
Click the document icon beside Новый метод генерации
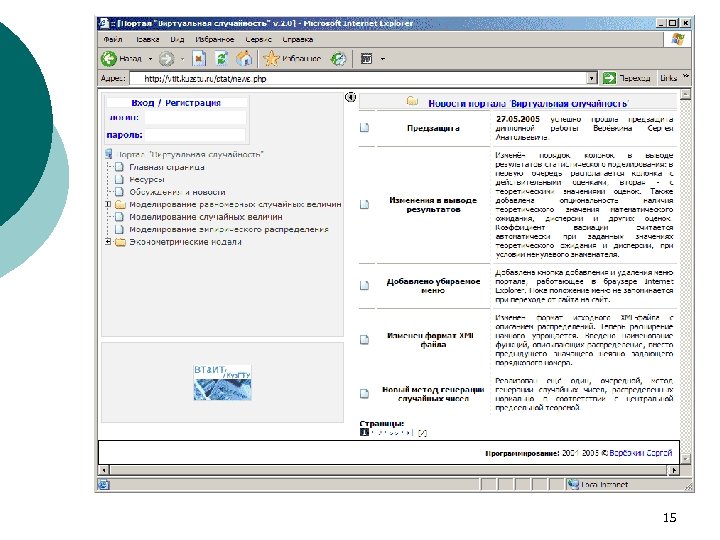tap(364, 394)
